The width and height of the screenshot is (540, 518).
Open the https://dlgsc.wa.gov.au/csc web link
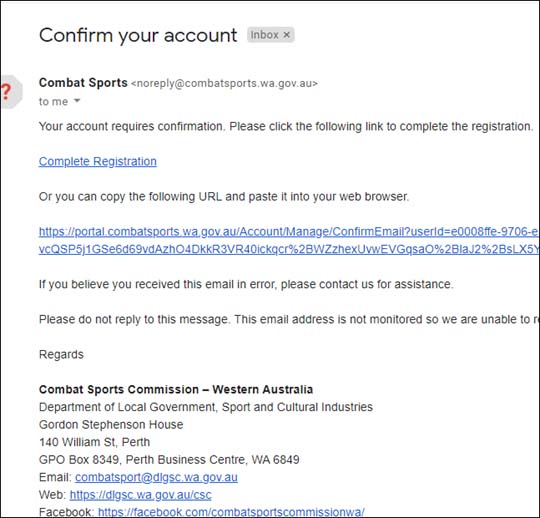[141, 495]
